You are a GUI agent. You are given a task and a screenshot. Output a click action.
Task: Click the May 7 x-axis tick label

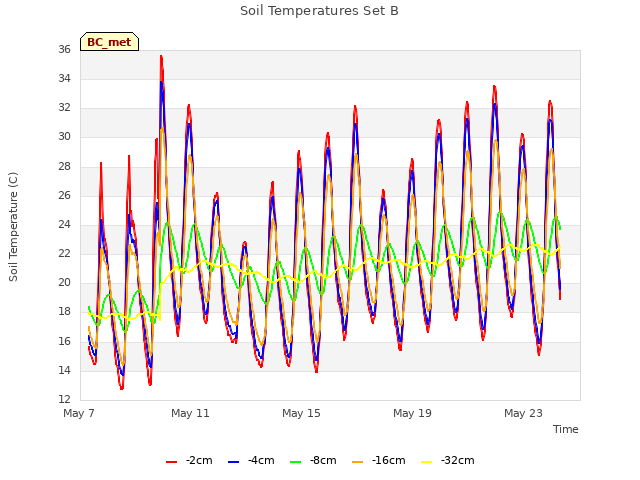pos(79,413)
